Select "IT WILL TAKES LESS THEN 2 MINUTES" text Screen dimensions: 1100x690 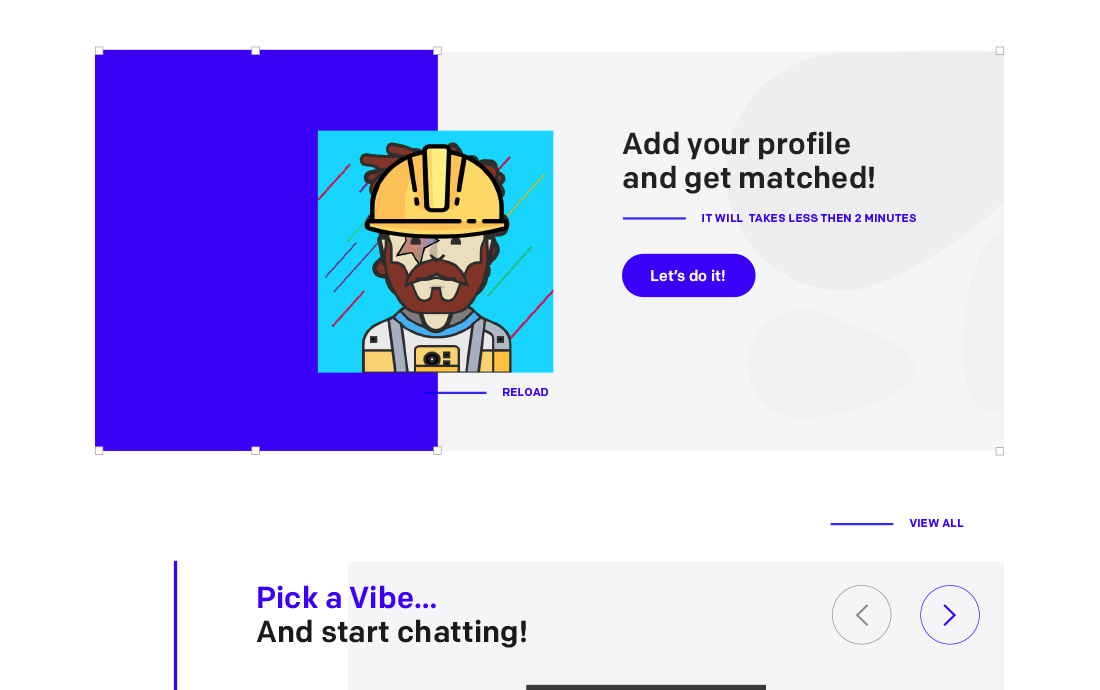[809, 218]
